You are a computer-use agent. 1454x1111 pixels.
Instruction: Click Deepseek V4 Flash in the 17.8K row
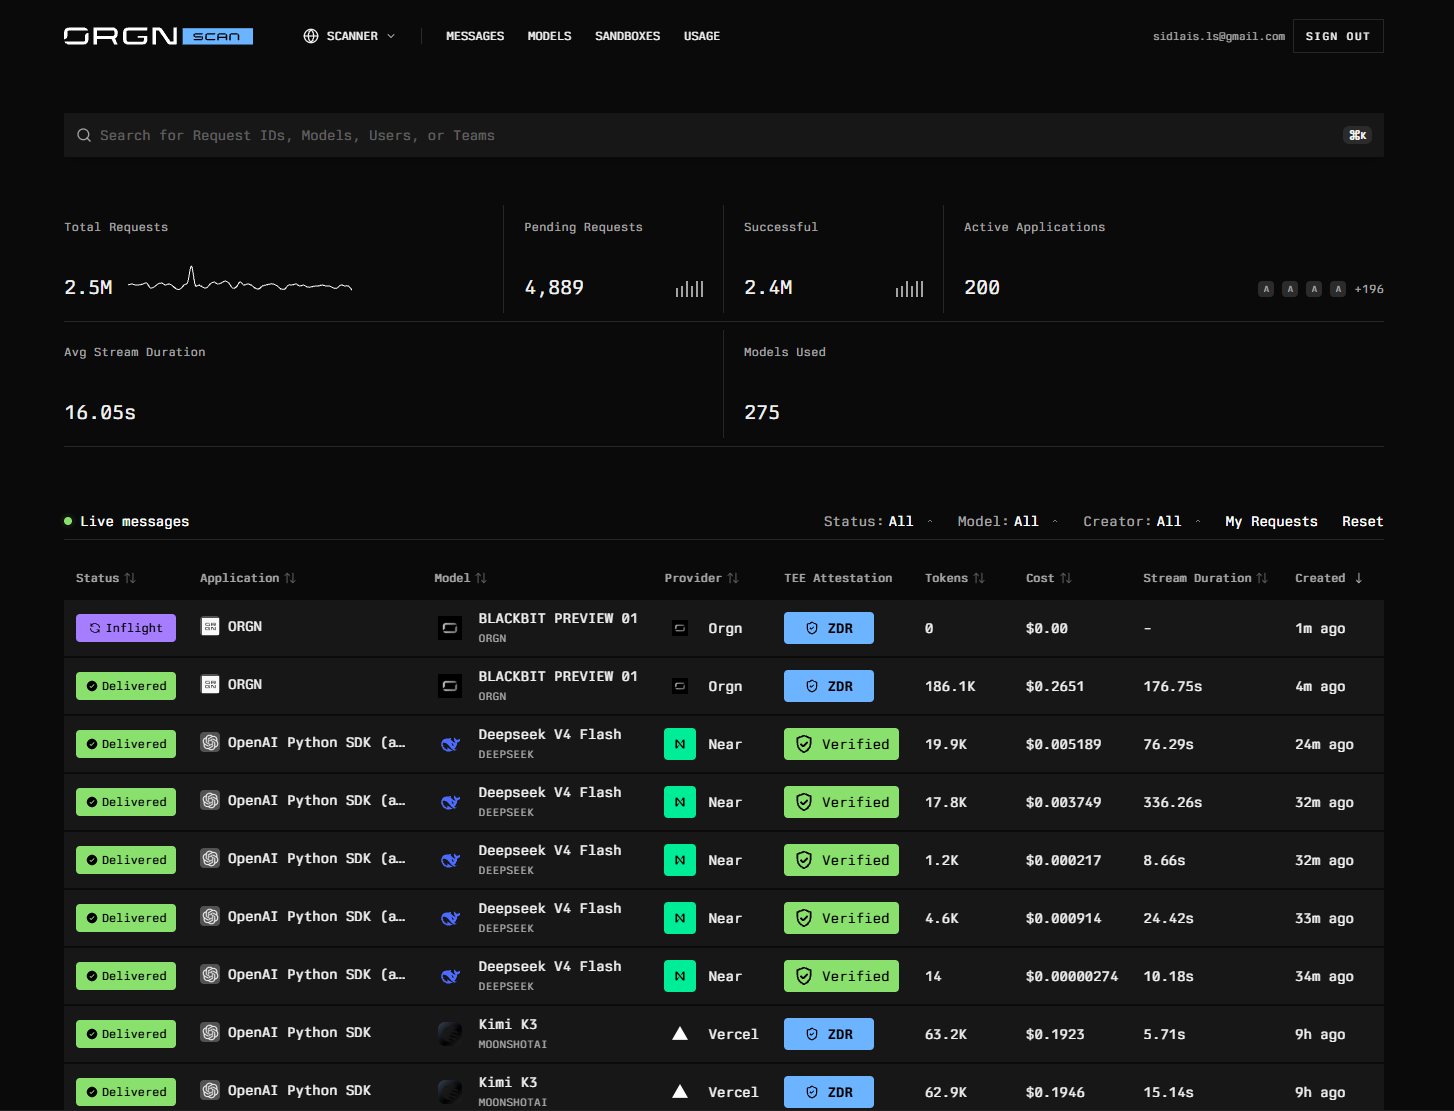[550, 792]
